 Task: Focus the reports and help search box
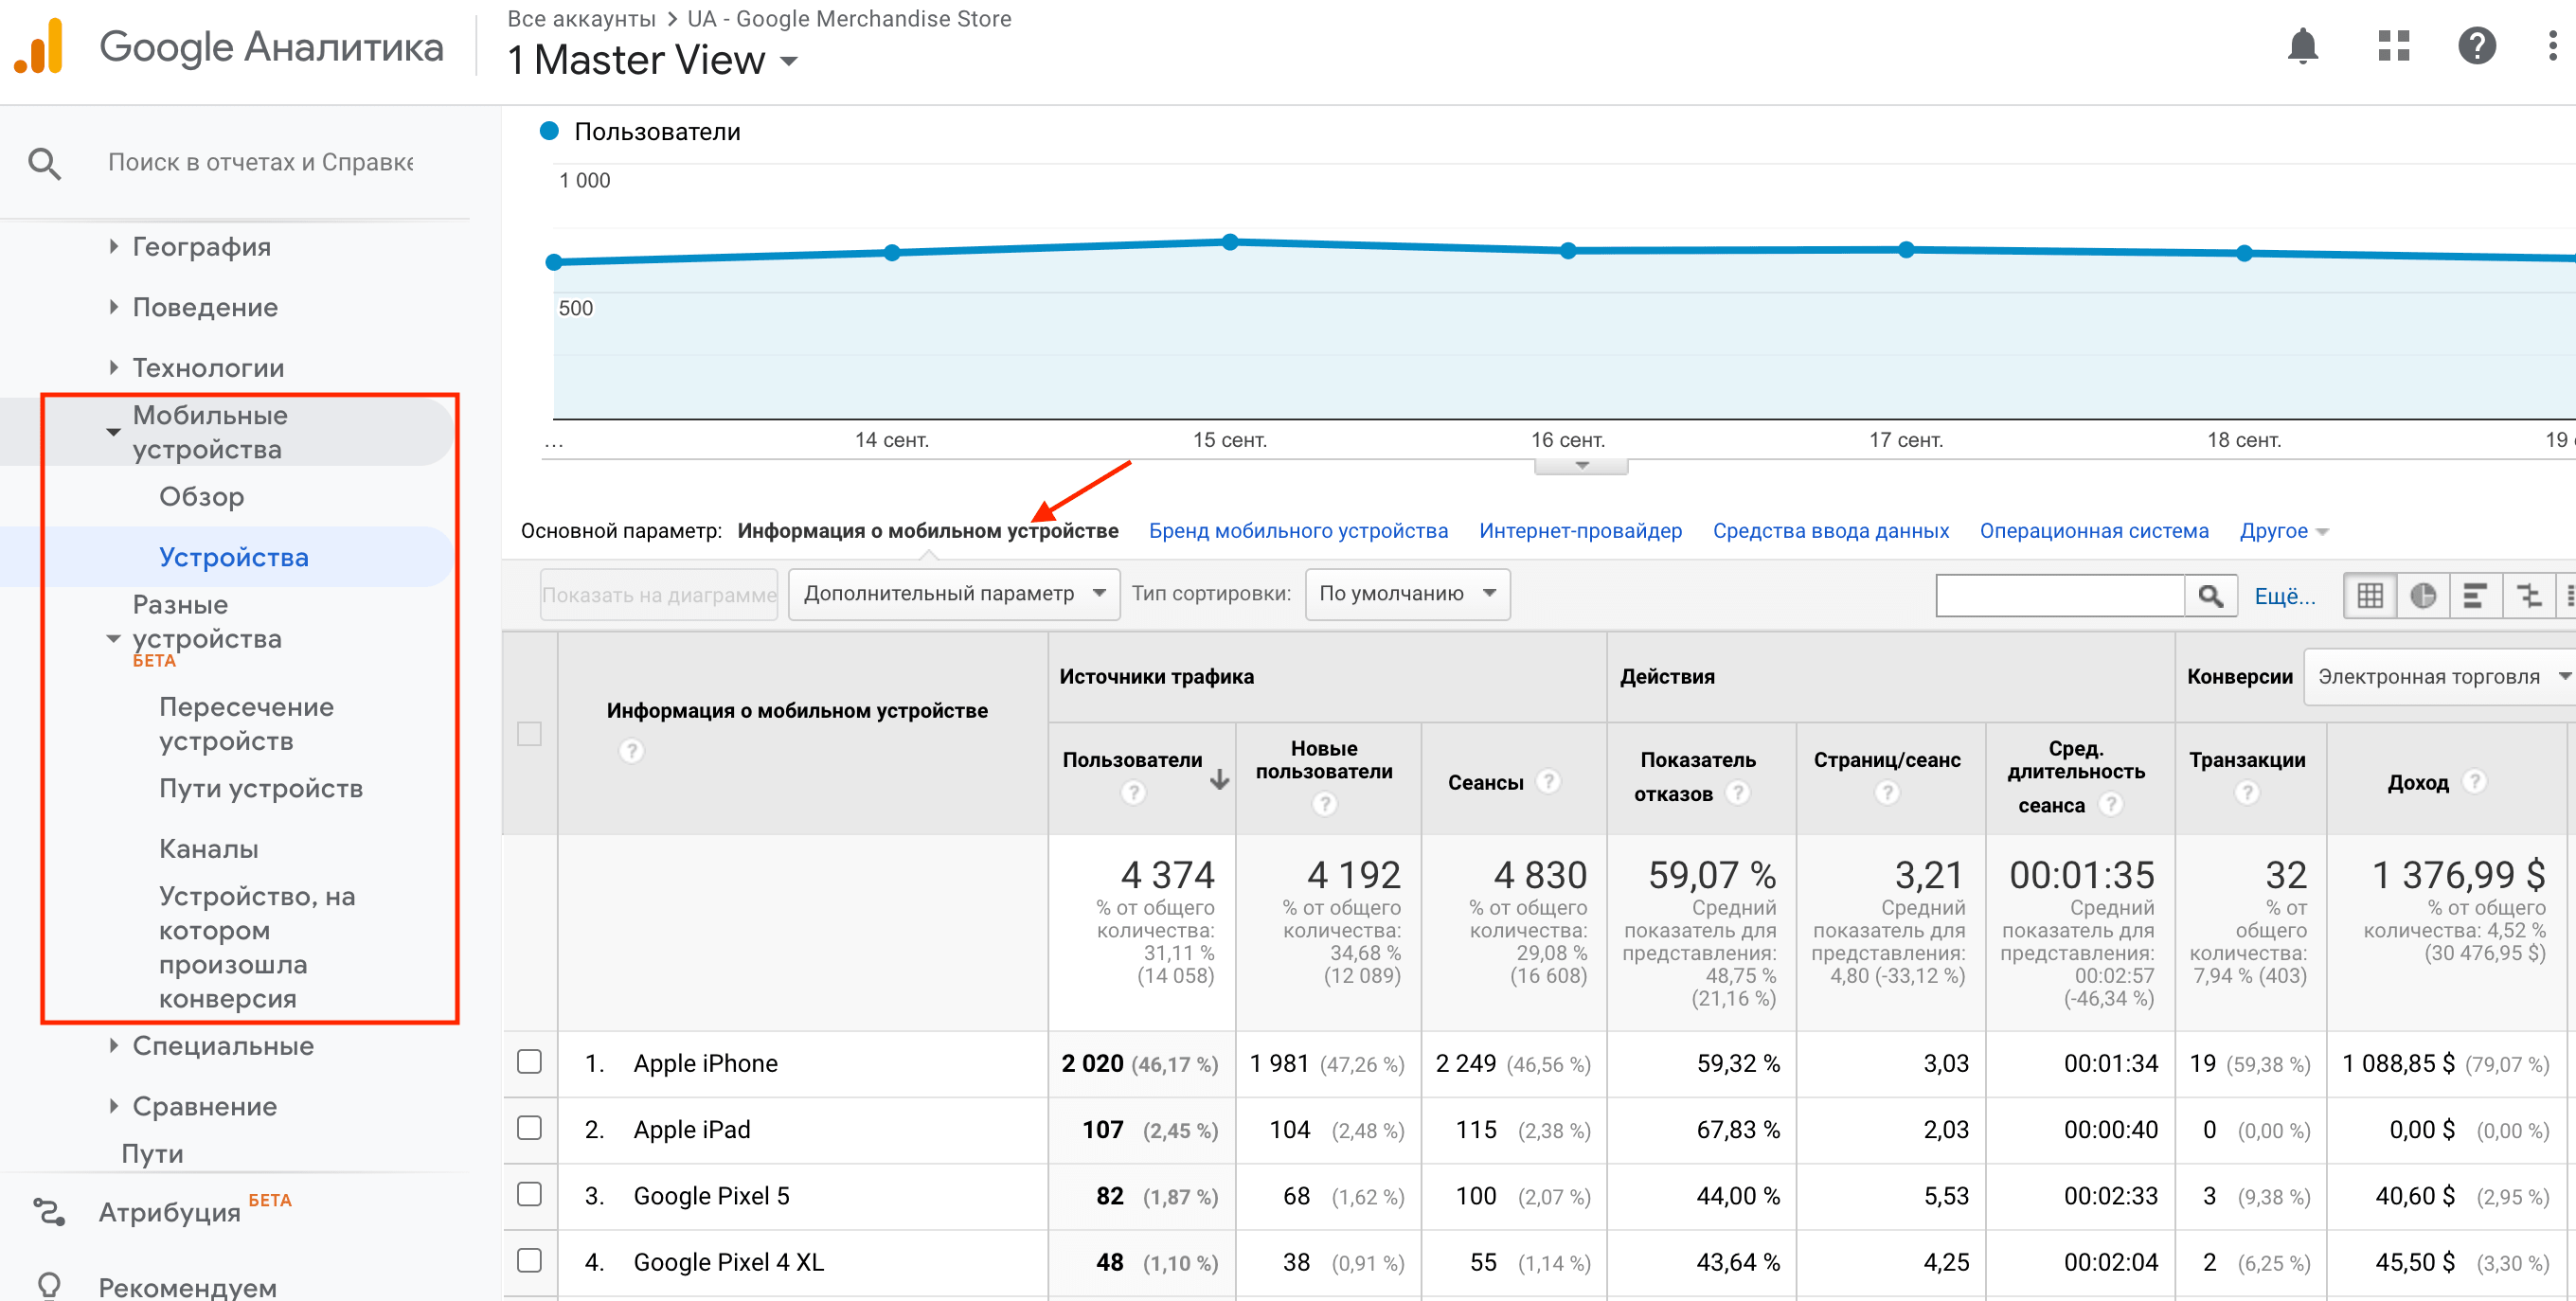pos(261,163)
